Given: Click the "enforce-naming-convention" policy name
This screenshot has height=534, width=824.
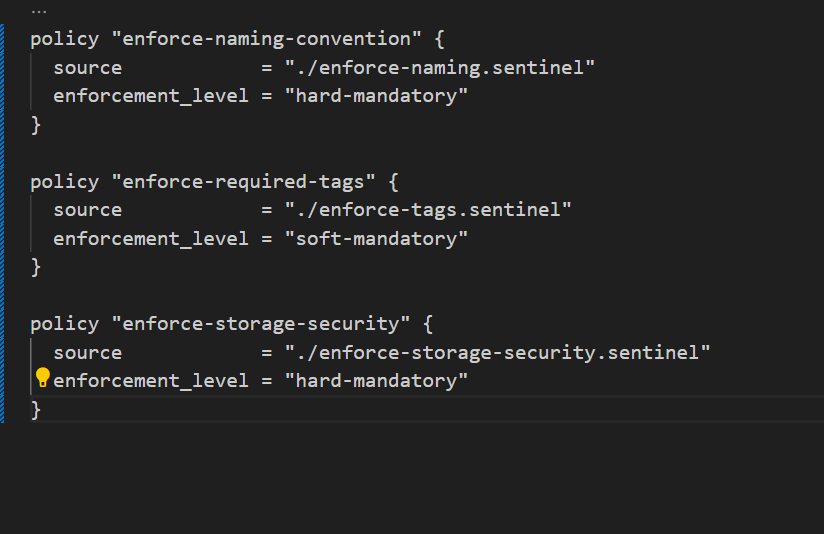Looking at the screenshot, I should click(267, 39).
